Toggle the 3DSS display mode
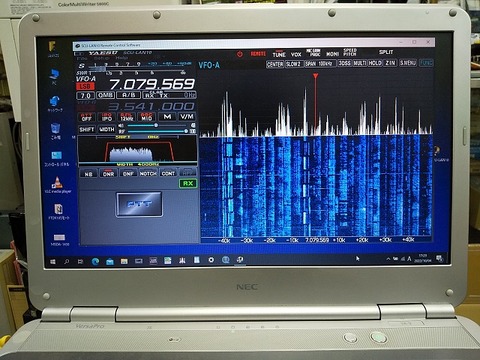 coord(345,63)
